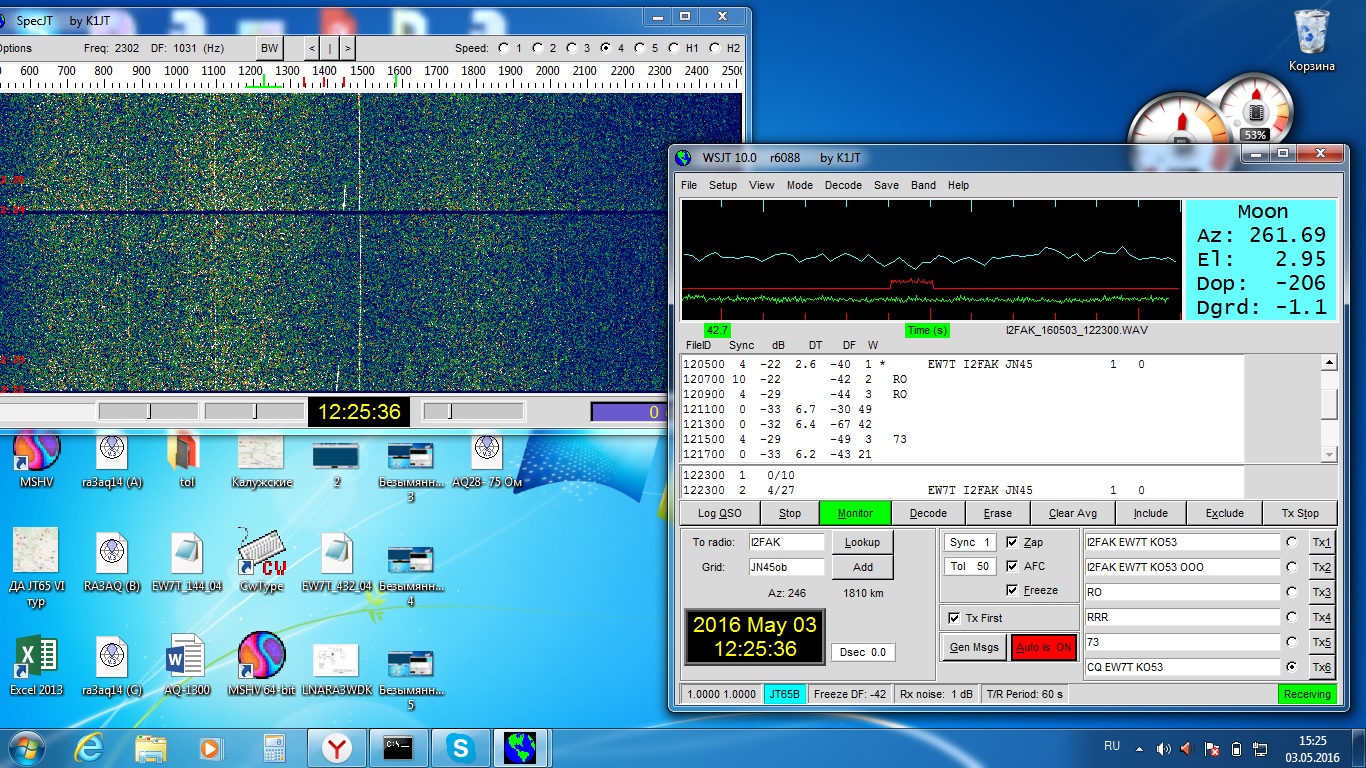Open the RA3AQ (B) antenna file icon
The width and height of the screenshot is (1366, 768).
(x=111, y=553)
